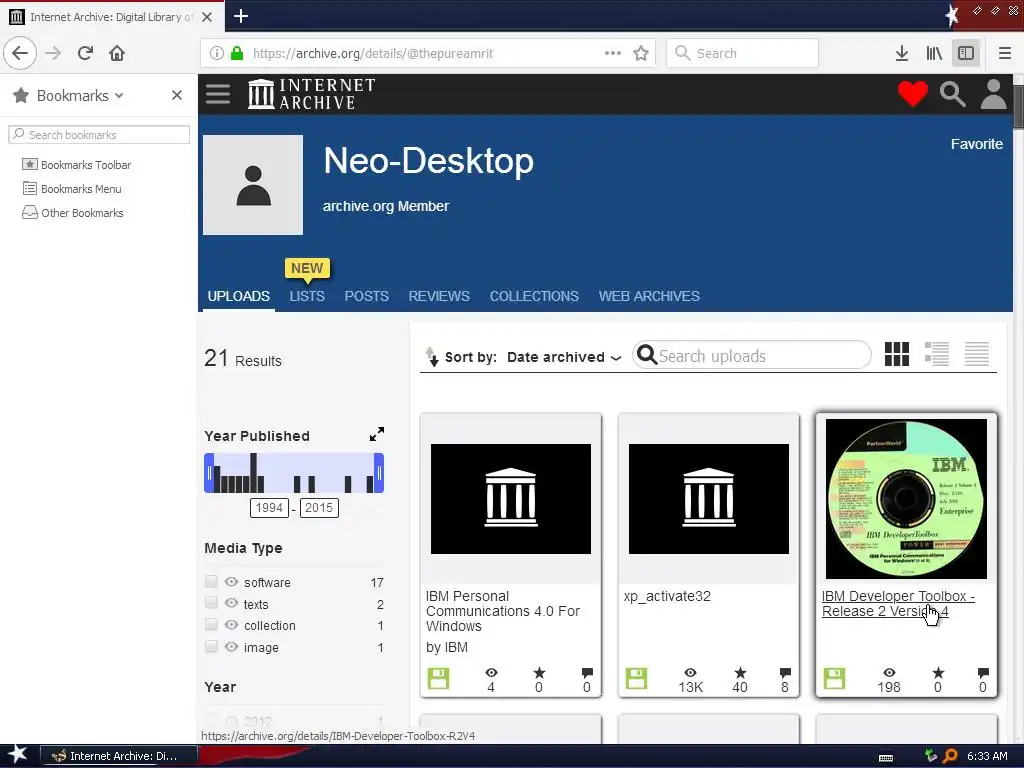Check the software media type filter
The image size is (1024, 768).
(x=211, y=581)
